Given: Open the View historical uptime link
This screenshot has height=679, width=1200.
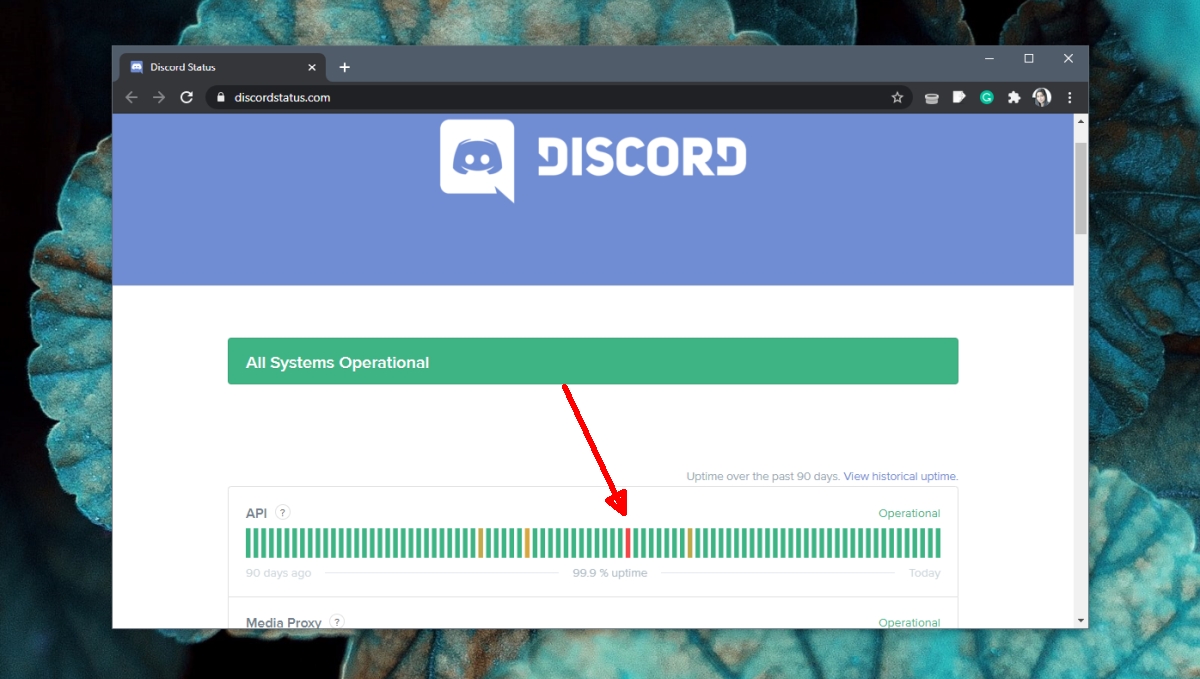Looking at the screenshot, I should [x=901, y=476].
